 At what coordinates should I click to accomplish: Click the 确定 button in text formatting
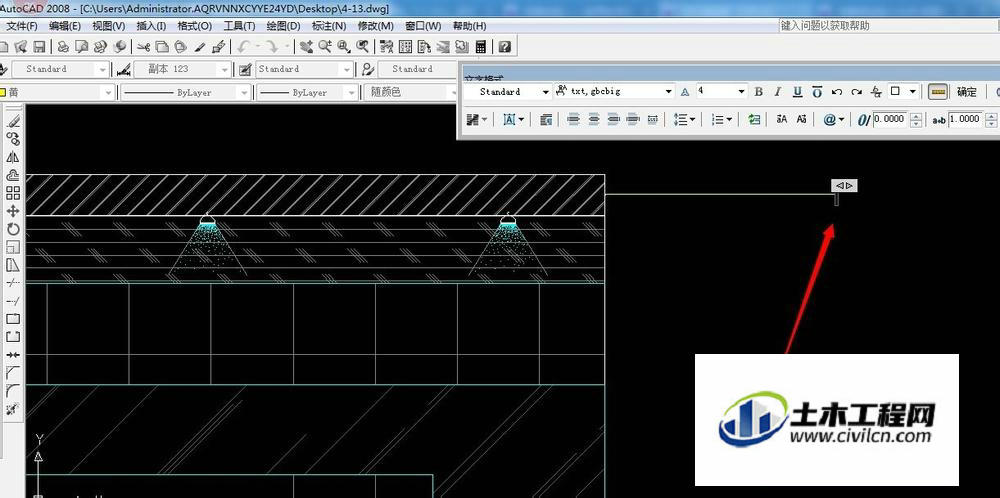click(966, 92)
